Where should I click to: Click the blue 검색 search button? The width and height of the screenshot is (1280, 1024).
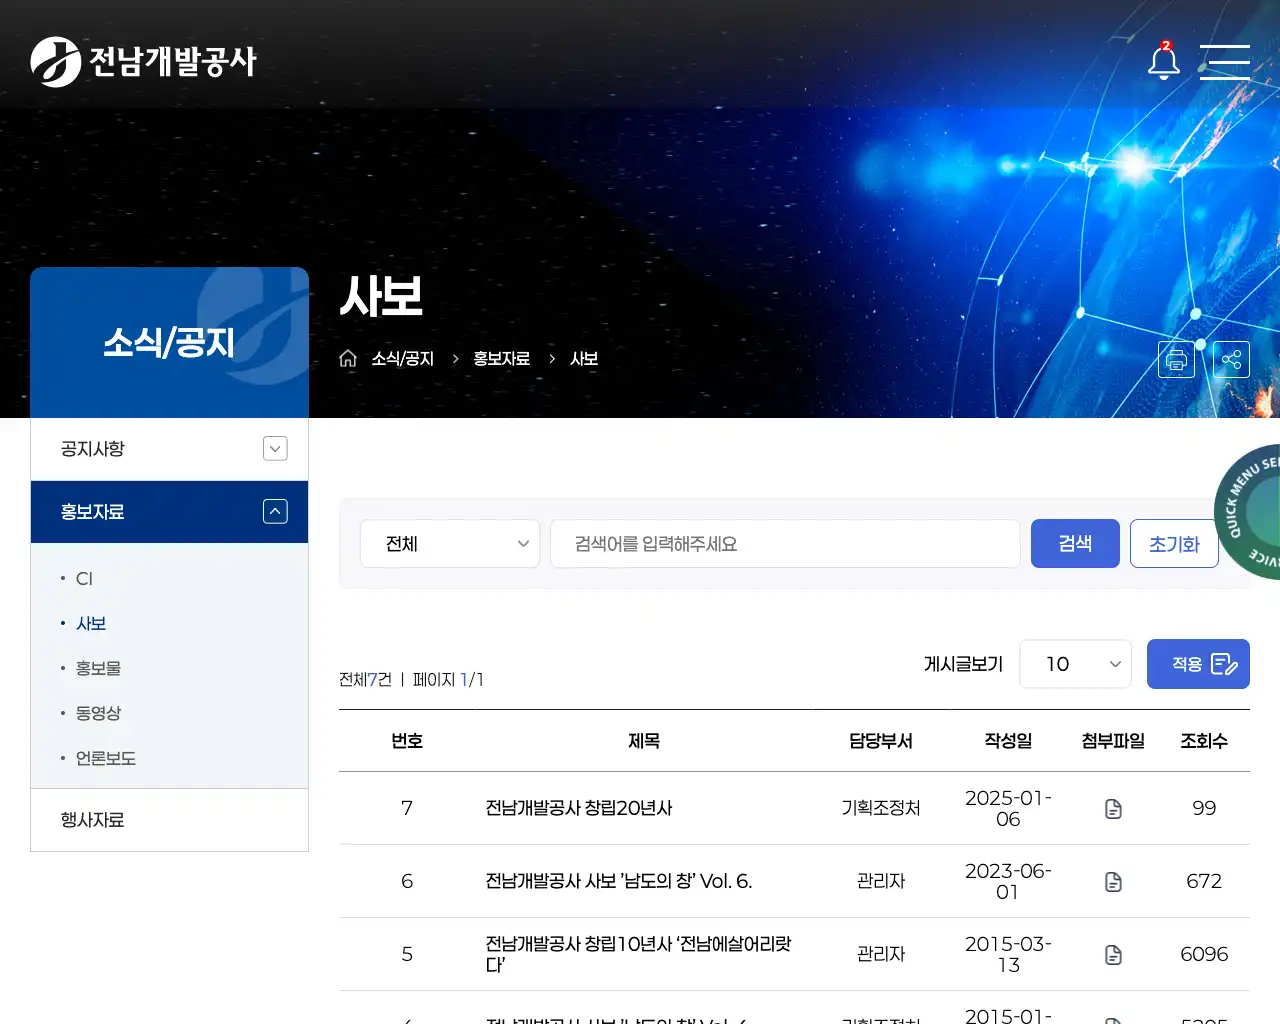click(1075, 543)
